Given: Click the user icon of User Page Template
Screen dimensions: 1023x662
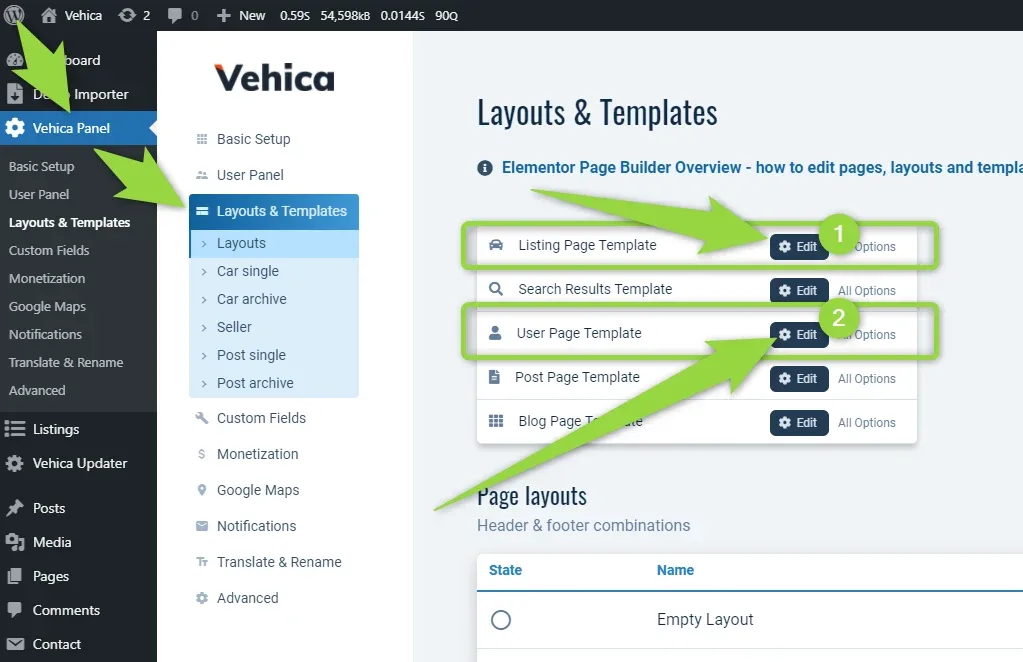Looking at the screenshot, I should [495, 333].
